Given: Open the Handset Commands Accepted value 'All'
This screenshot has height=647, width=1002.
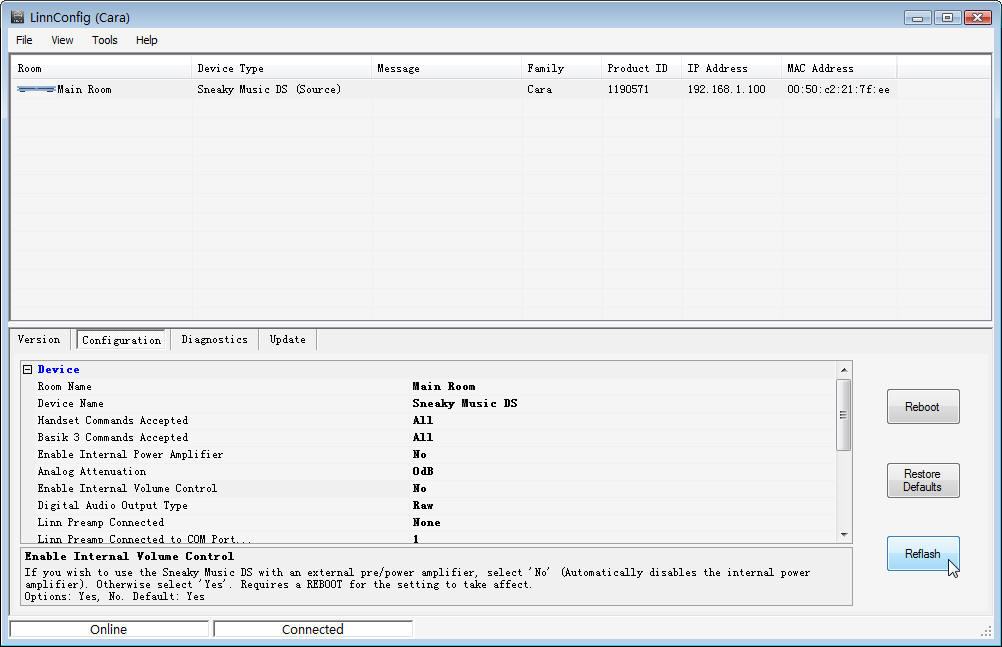Looking at the screenshot, I should point(422,421).
